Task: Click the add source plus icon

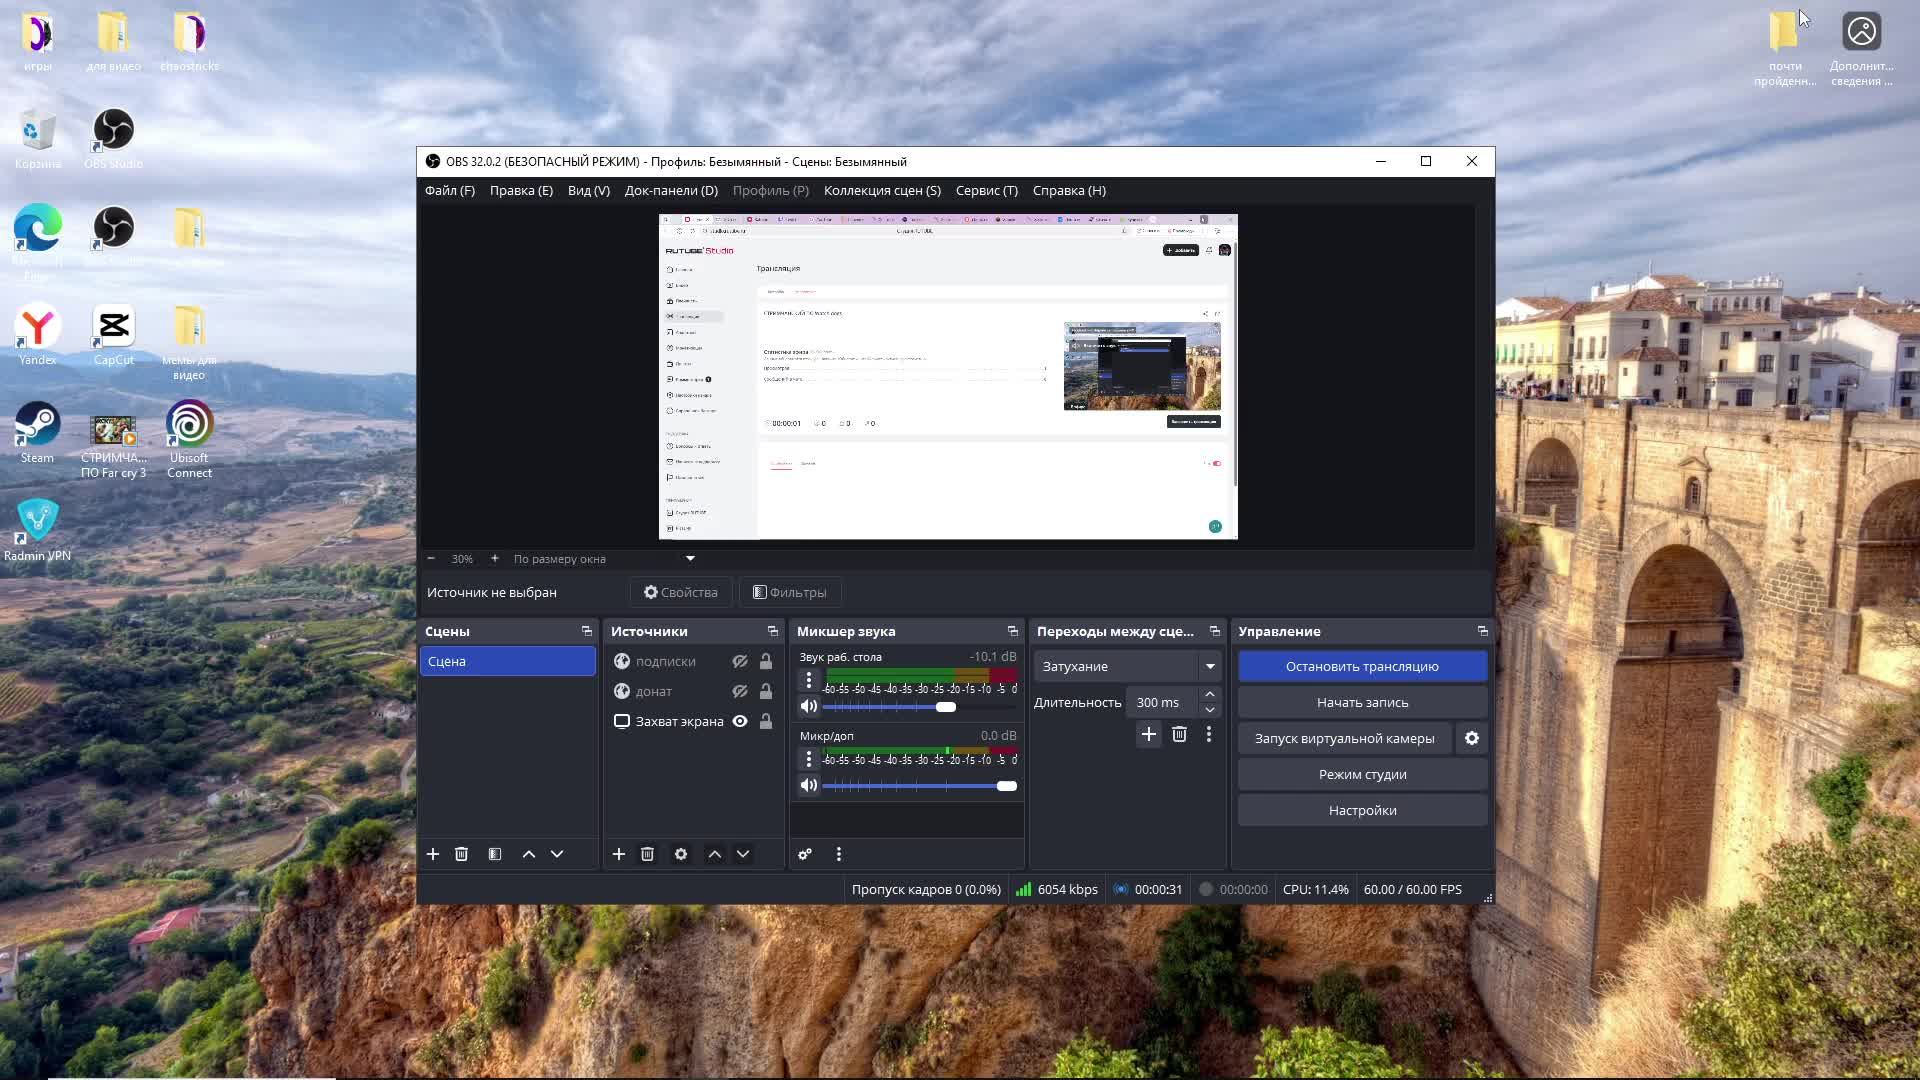Action: [x=618, y=854]
